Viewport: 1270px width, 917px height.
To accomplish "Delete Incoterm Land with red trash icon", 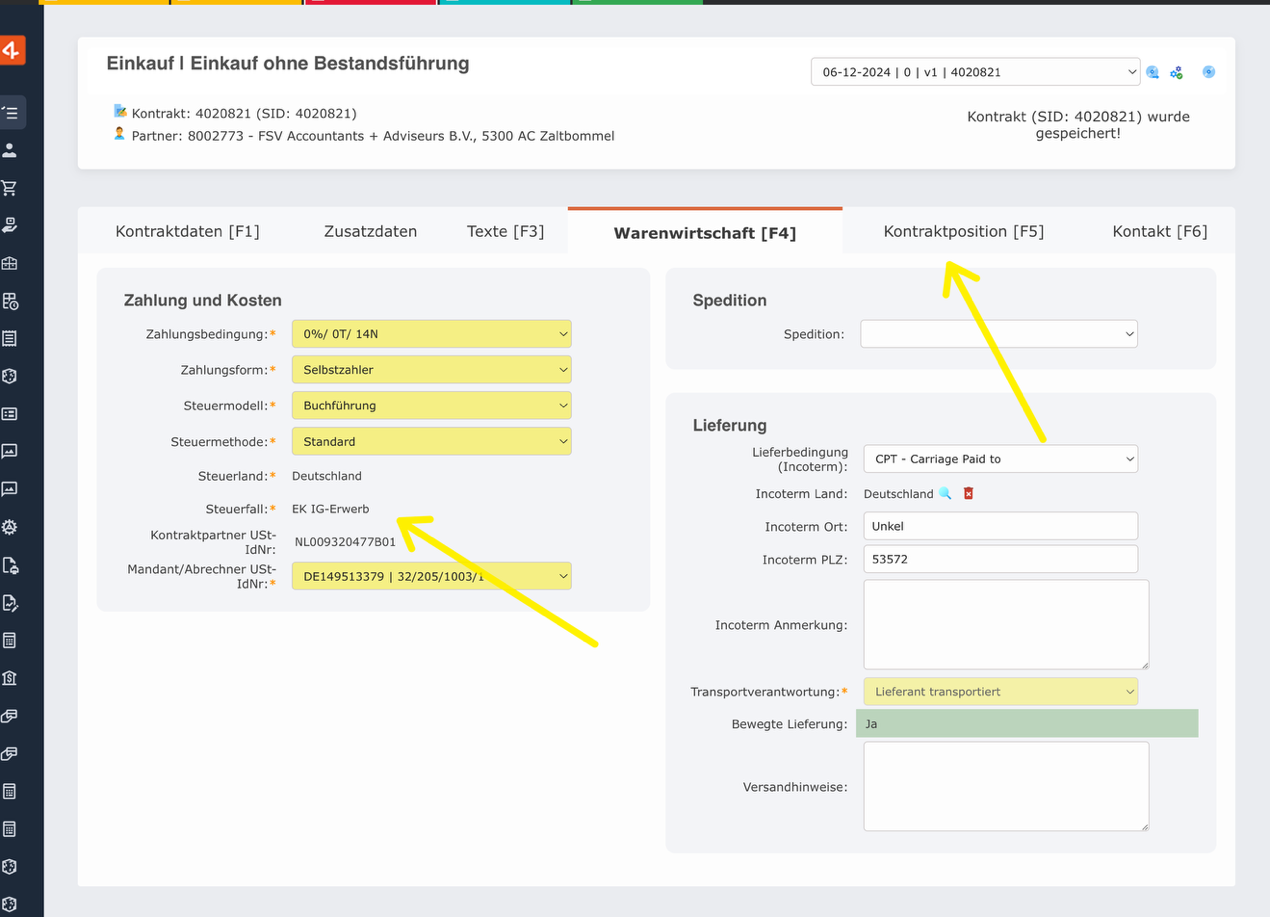I will [968, 494].
